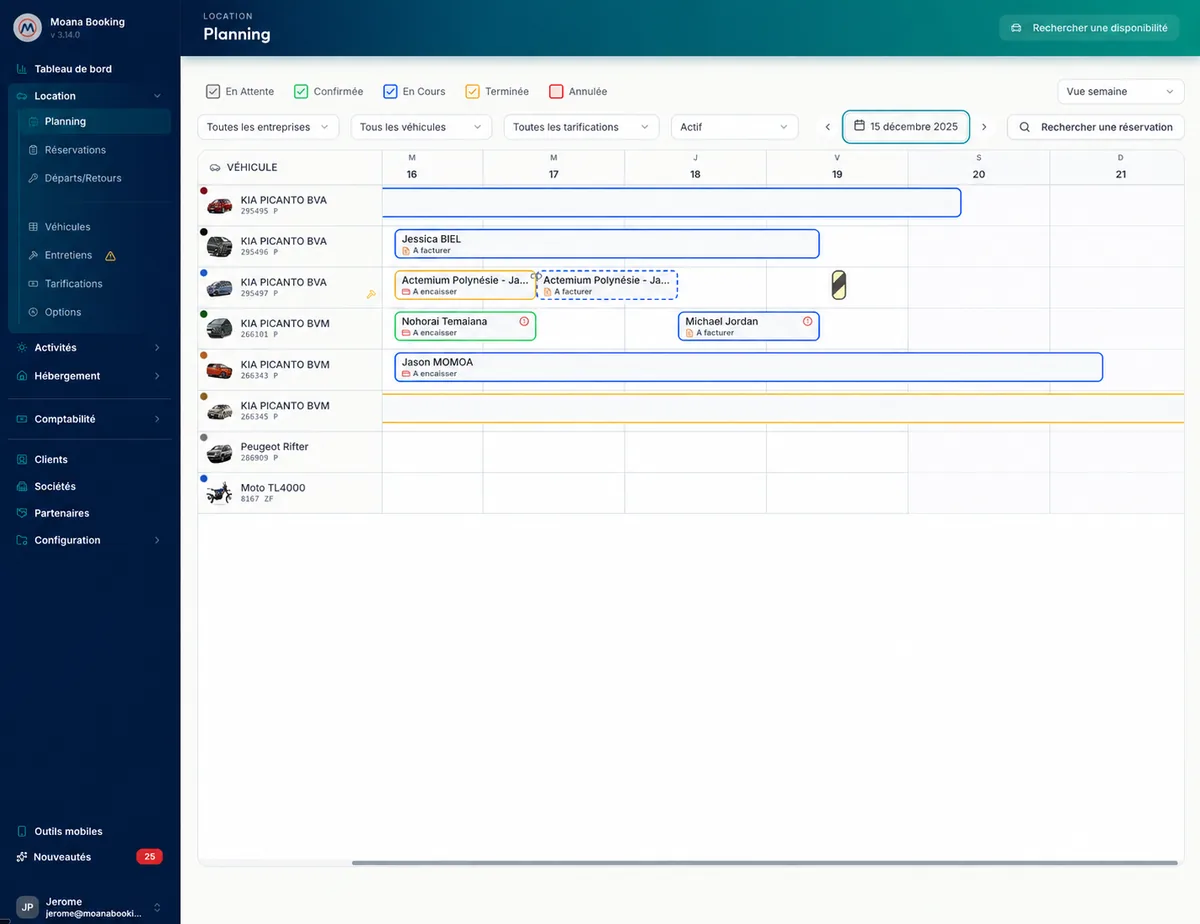Open the 15 décembre 2025 date picker
The height and width of the screenshot is (924, 1200).
(x=906, y=127)
